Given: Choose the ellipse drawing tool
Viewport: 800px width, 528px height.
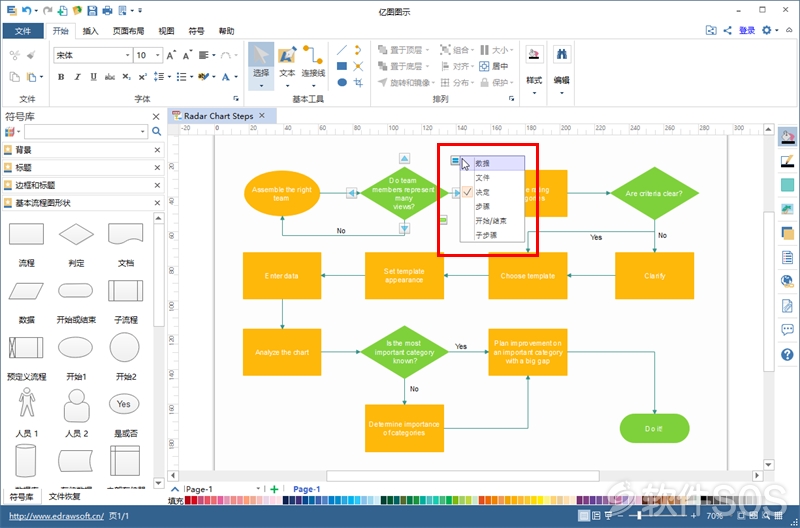Looking at the screenshot, I should pos(342,82).
